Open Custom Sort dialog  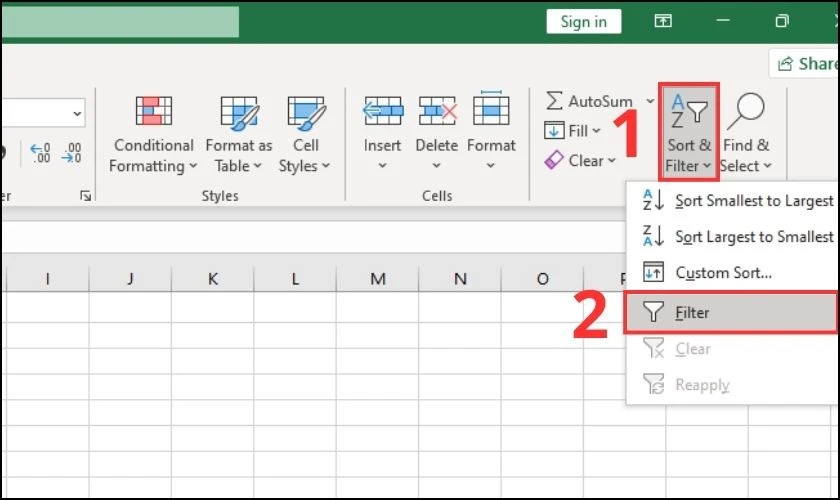tap(732, 272)
